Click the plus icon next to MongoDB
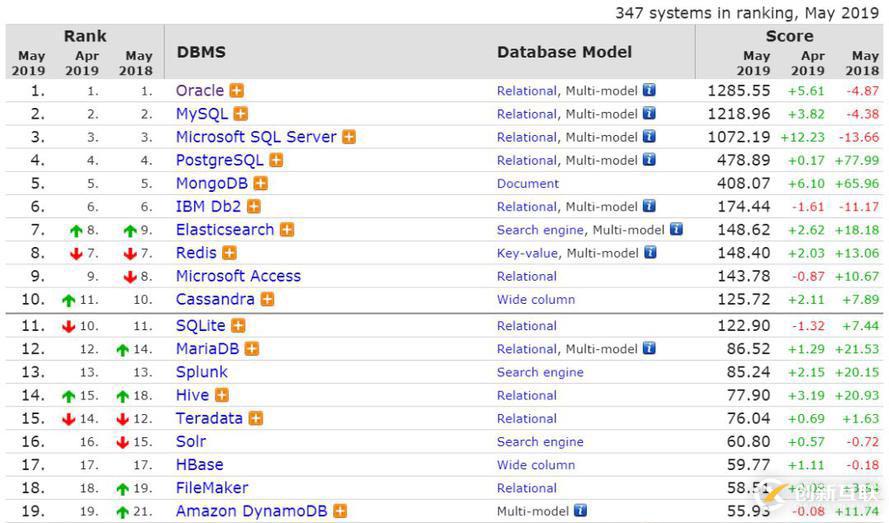Screen dimensions: 889x523 click(261, 183)
